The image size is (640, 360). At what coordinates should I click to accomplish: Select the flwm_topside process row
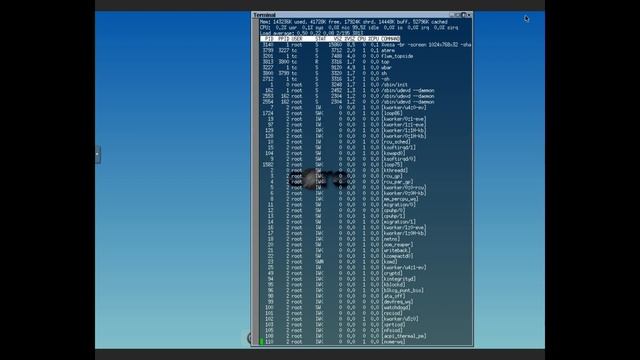(x=365, y=56)
